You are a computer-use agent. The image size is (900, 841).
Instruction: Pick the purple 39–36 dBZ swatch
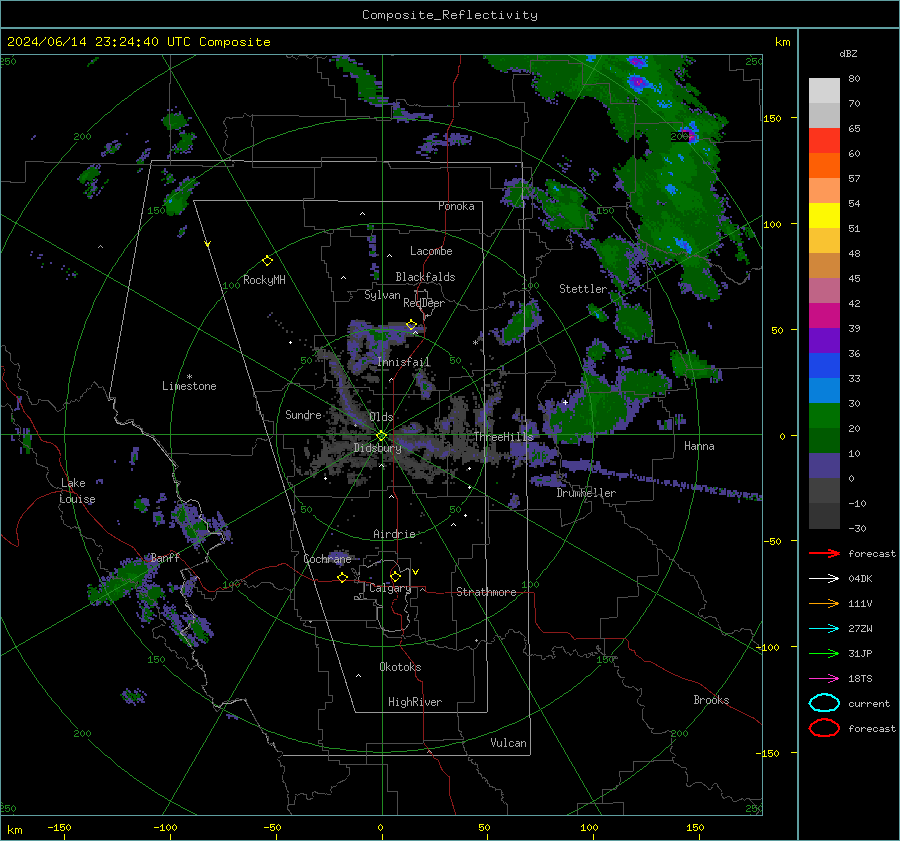(824, 340)
